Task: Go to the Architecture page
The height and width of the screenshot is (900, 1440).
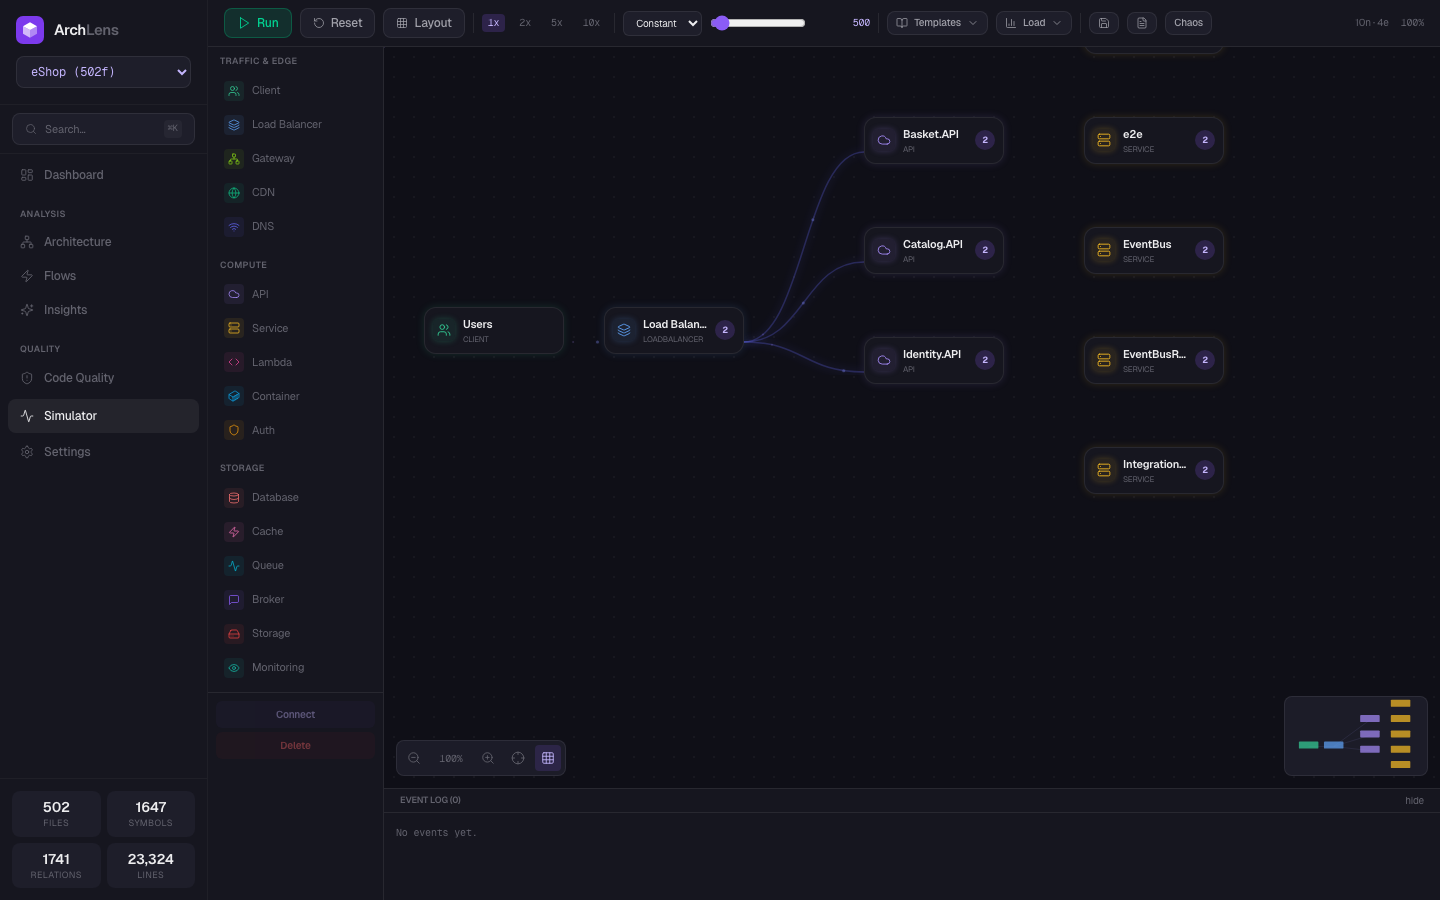Action: (x=104, y=242)
